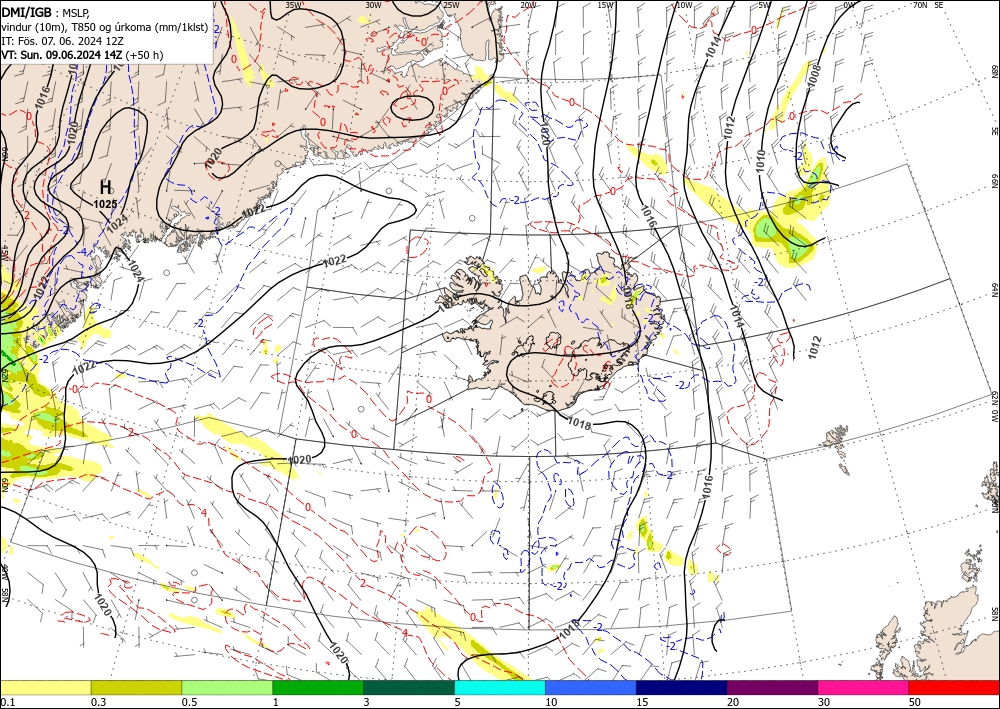Pick the cyan 5 mm legend swatch

click(x=500, y=687)
